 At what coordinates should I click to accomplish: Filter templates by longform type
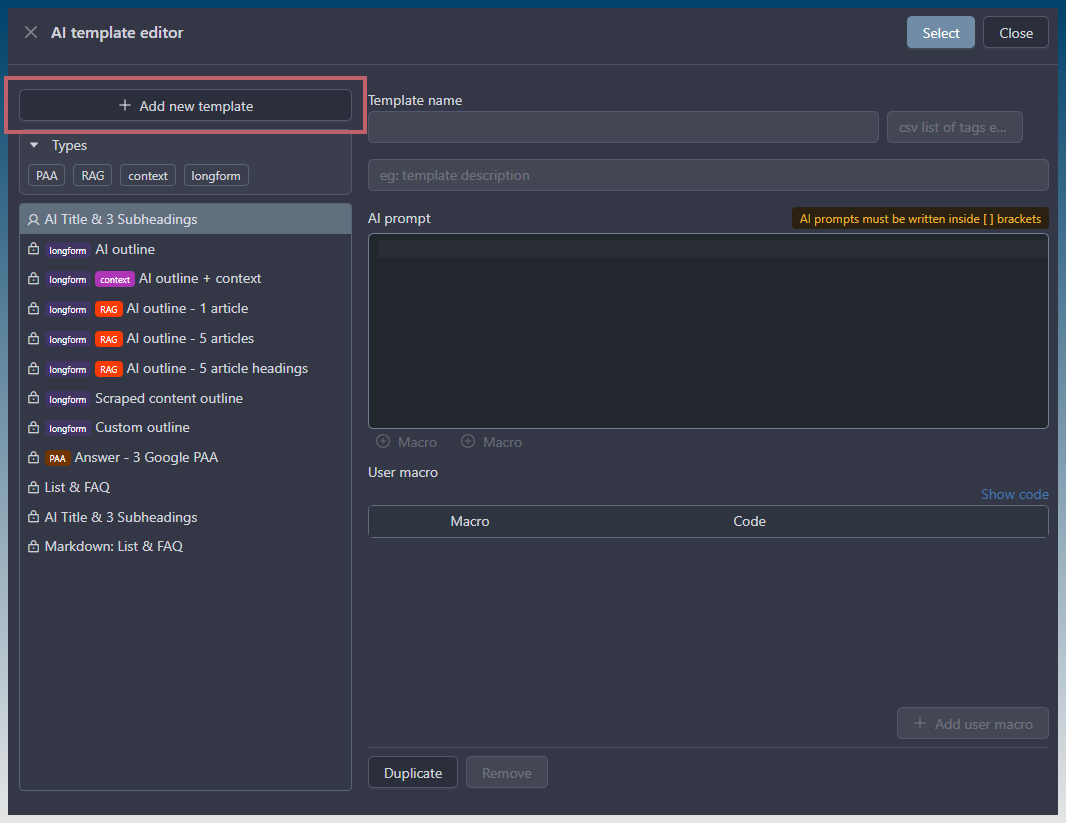216,175
